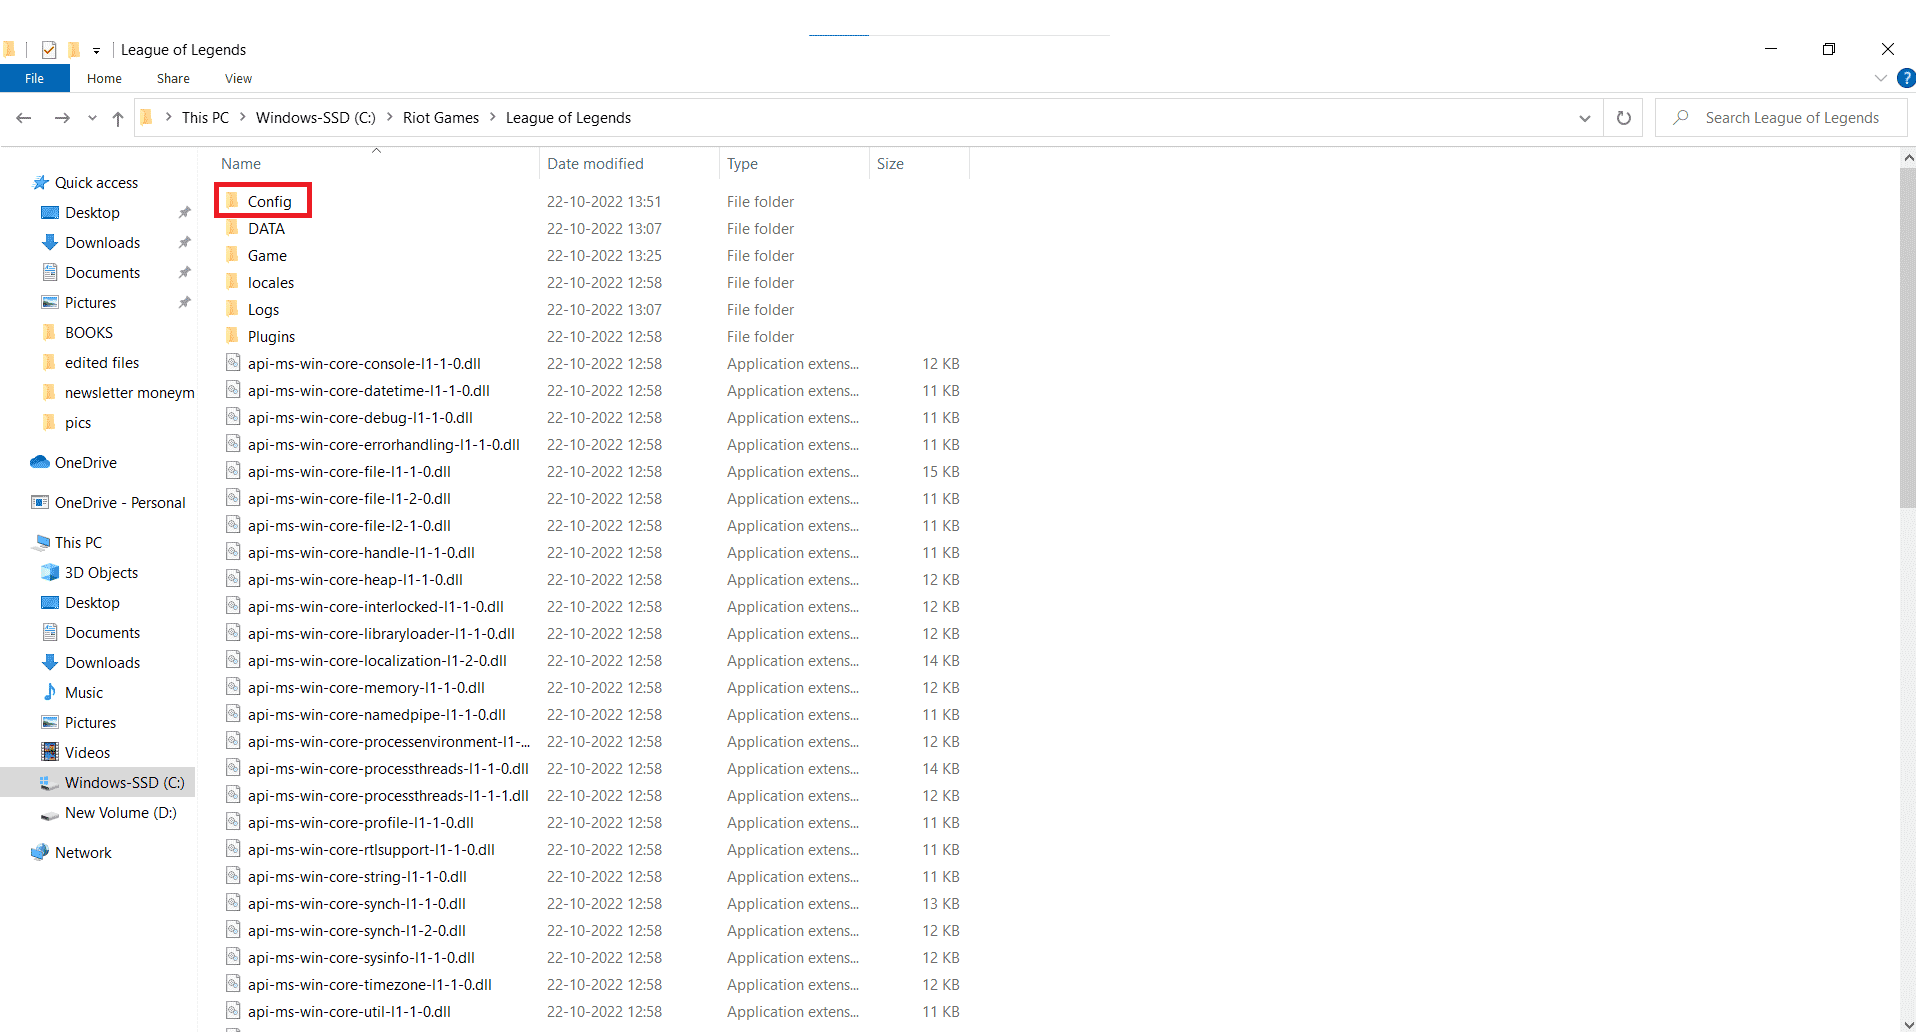This screenshot has width=1916, height=1032.
Task: Open edited files folder in sidebar
Action: [102, 363]
